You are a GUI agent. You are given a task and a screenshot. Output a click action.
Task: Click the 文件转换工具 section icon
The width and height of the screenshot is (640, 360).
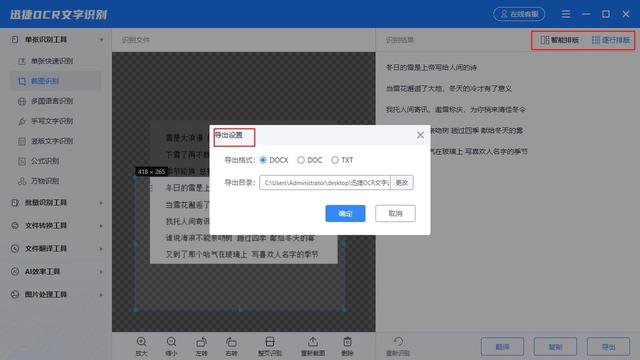click(15, 225)
